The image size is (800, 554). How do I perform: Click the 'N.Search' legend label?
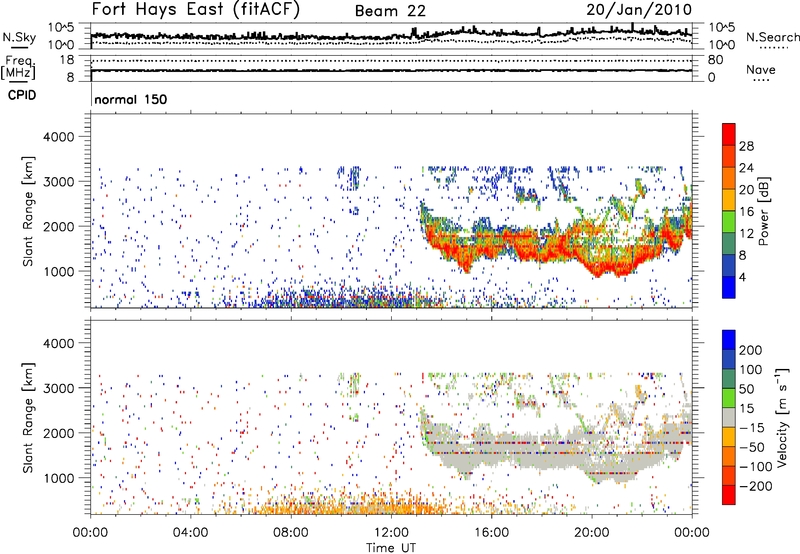(772, 37)
